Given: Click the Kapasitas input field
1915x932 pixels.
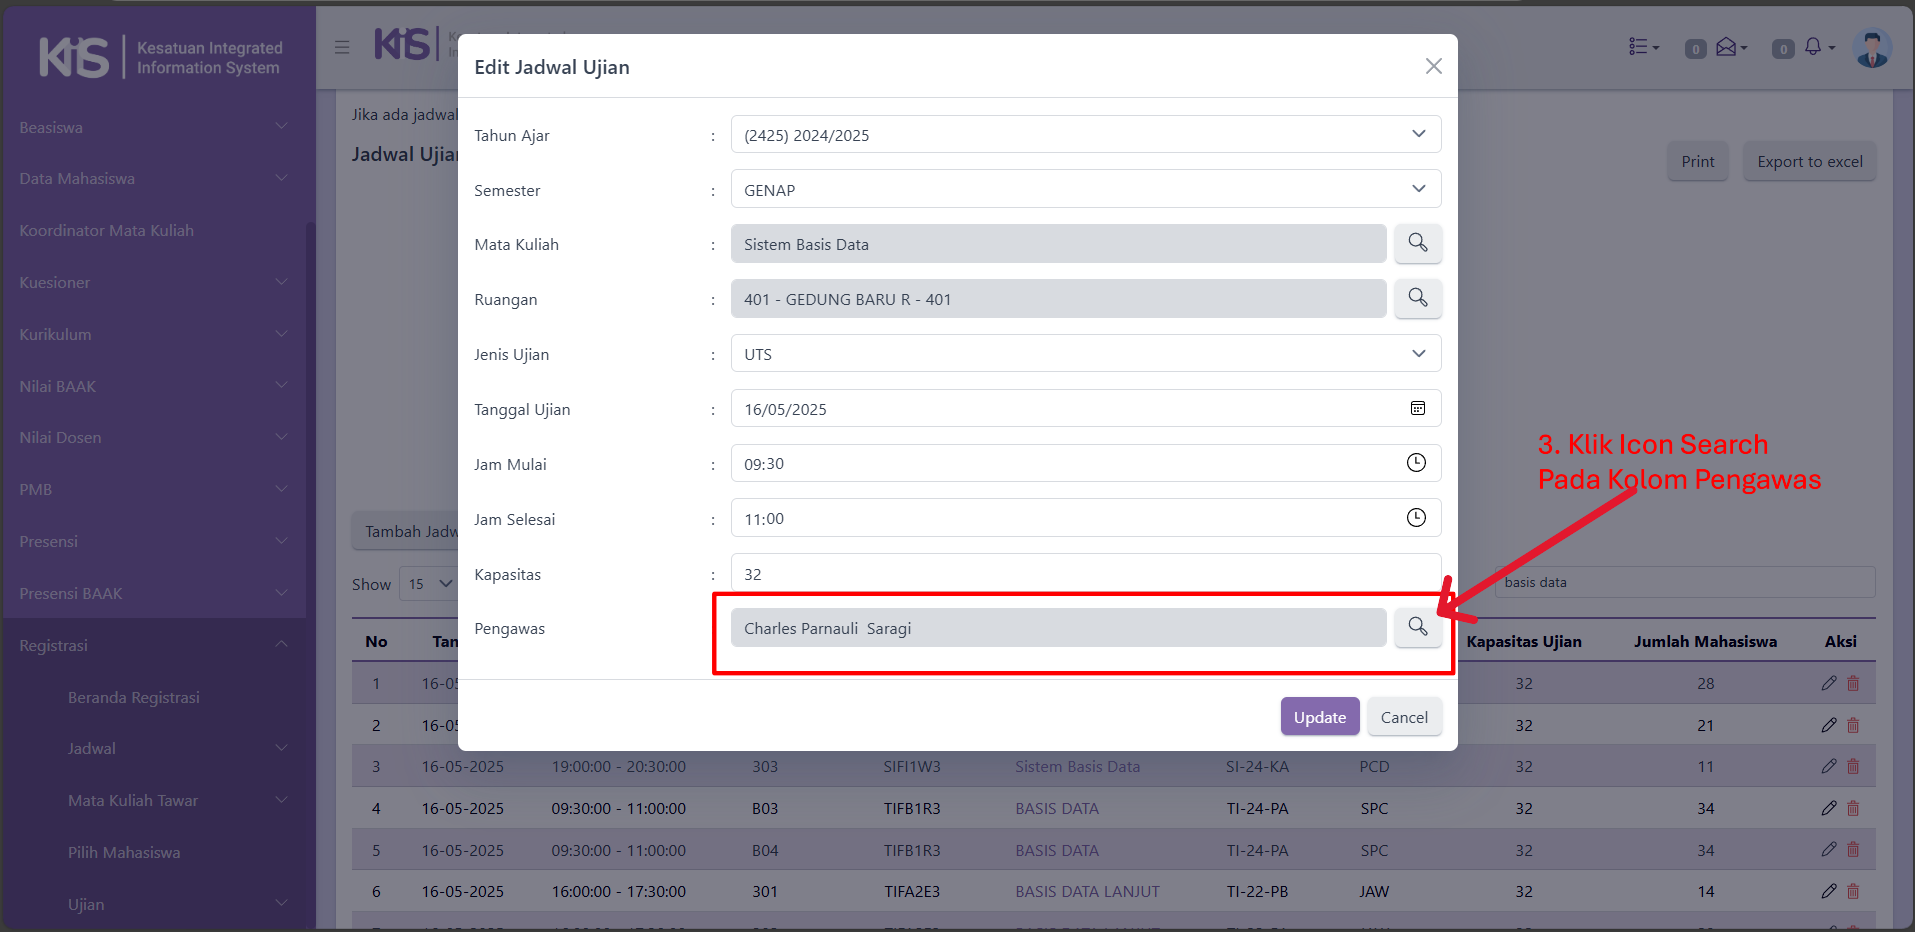Looking at the screenshot, I should [x=1085, y=573].
